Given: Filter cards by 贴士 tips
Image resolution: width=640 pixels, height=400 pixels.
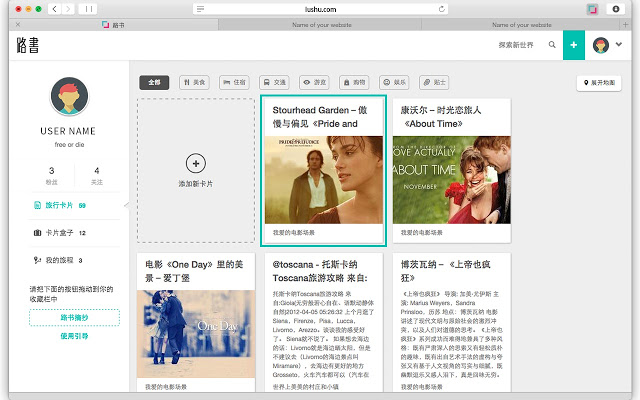Looking at the screenshot, I should pyautogui.click(x=434, y=82).
